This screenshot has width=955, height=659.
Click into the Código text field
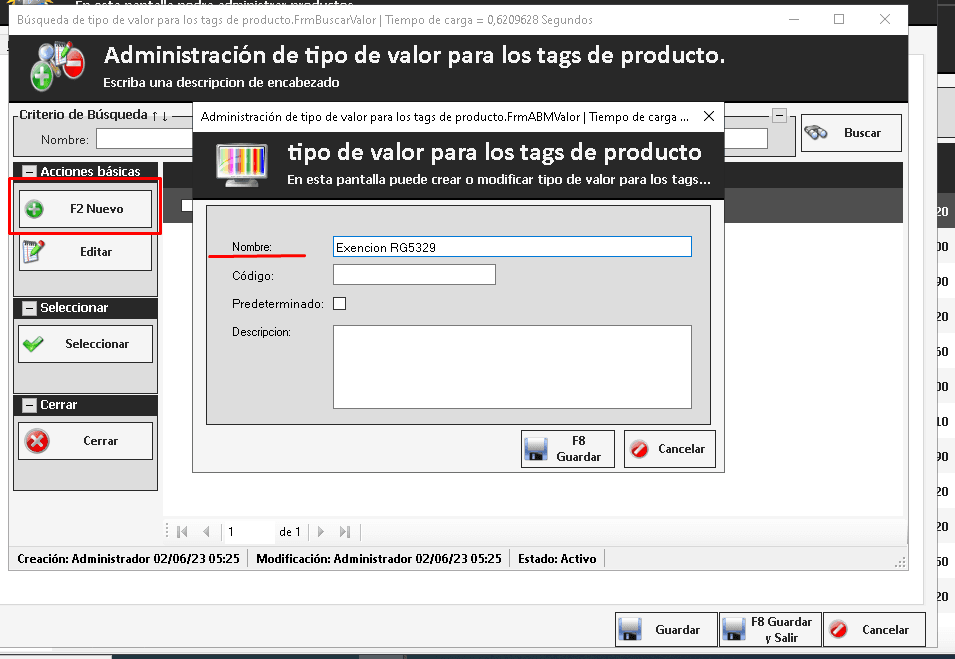tap(414, 275)
